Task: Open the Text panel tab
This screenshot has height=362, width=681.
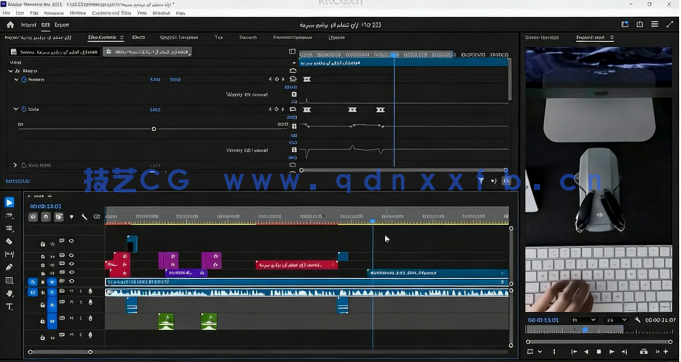Action: point(218,37)
